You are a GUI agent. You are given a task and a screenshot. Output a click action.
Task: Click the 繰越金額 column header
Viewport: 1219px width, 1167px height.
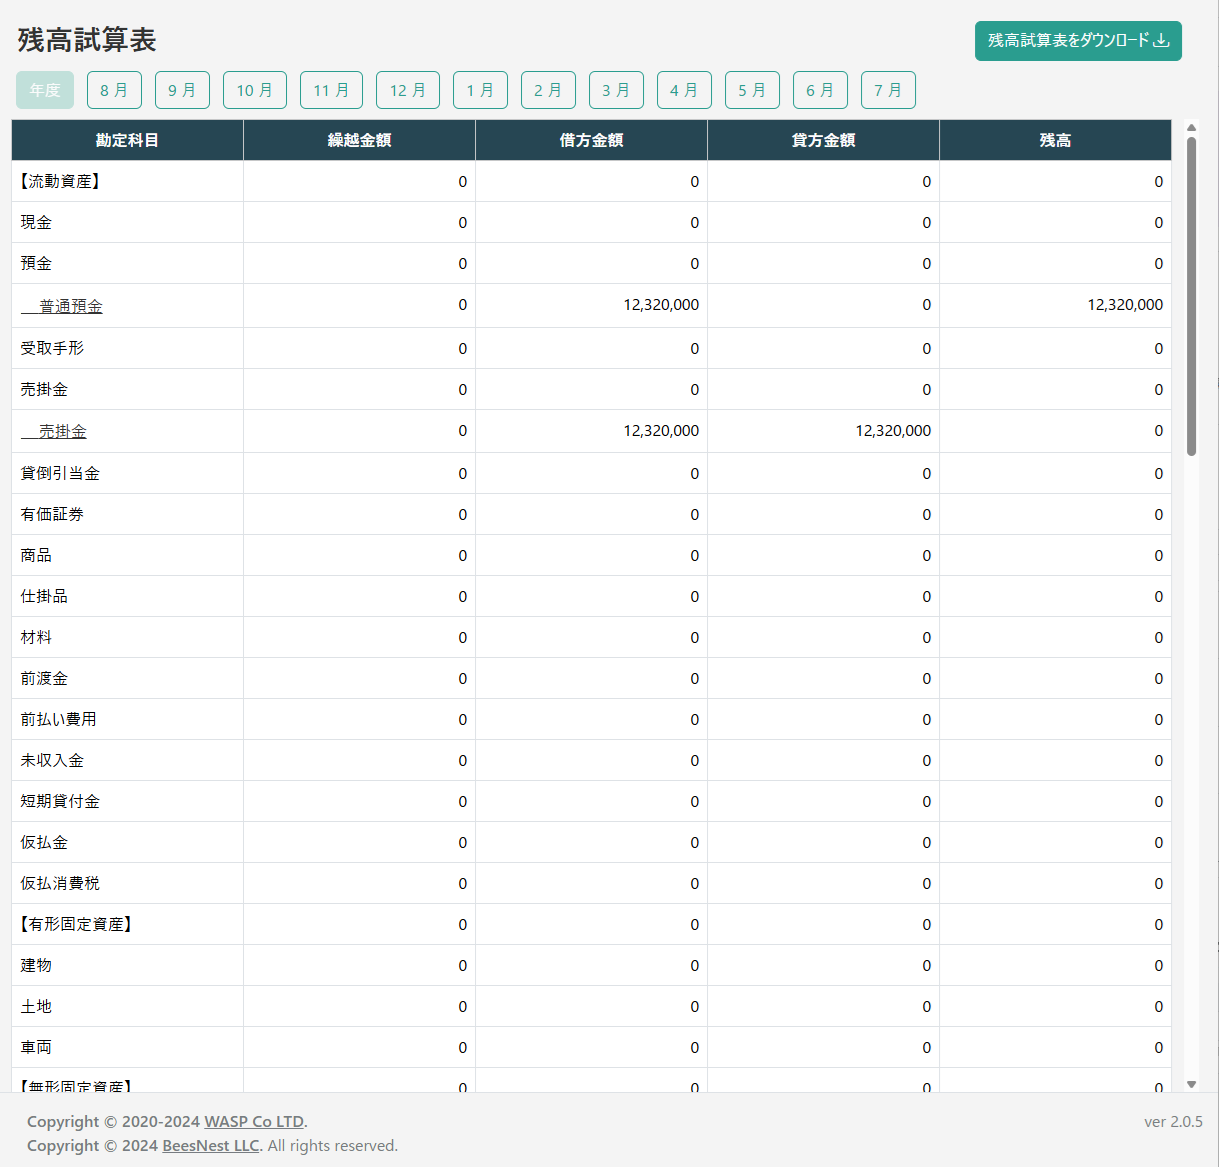(x=359, y=140)
